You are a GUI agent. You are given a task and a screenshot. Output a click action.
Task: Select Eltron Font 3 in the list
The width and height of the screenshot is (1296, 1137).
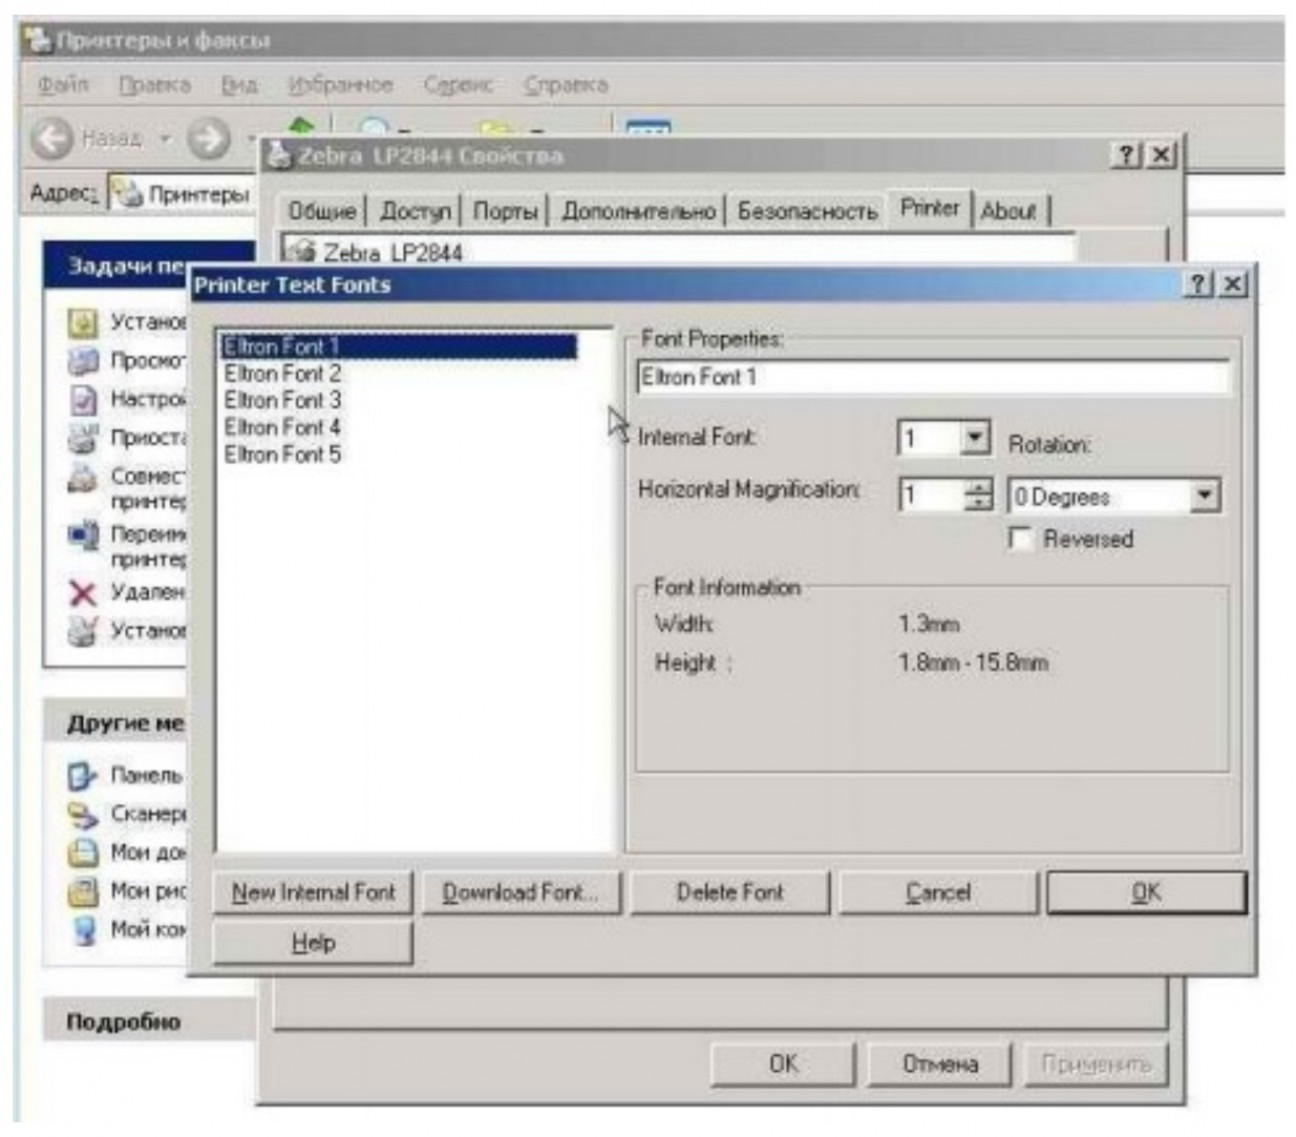click(x=282, y=400)
